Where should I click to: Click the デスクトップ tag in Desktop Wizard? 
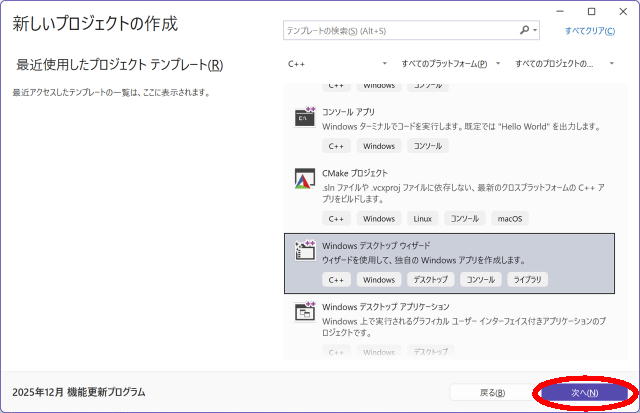[x=430, y=279]
